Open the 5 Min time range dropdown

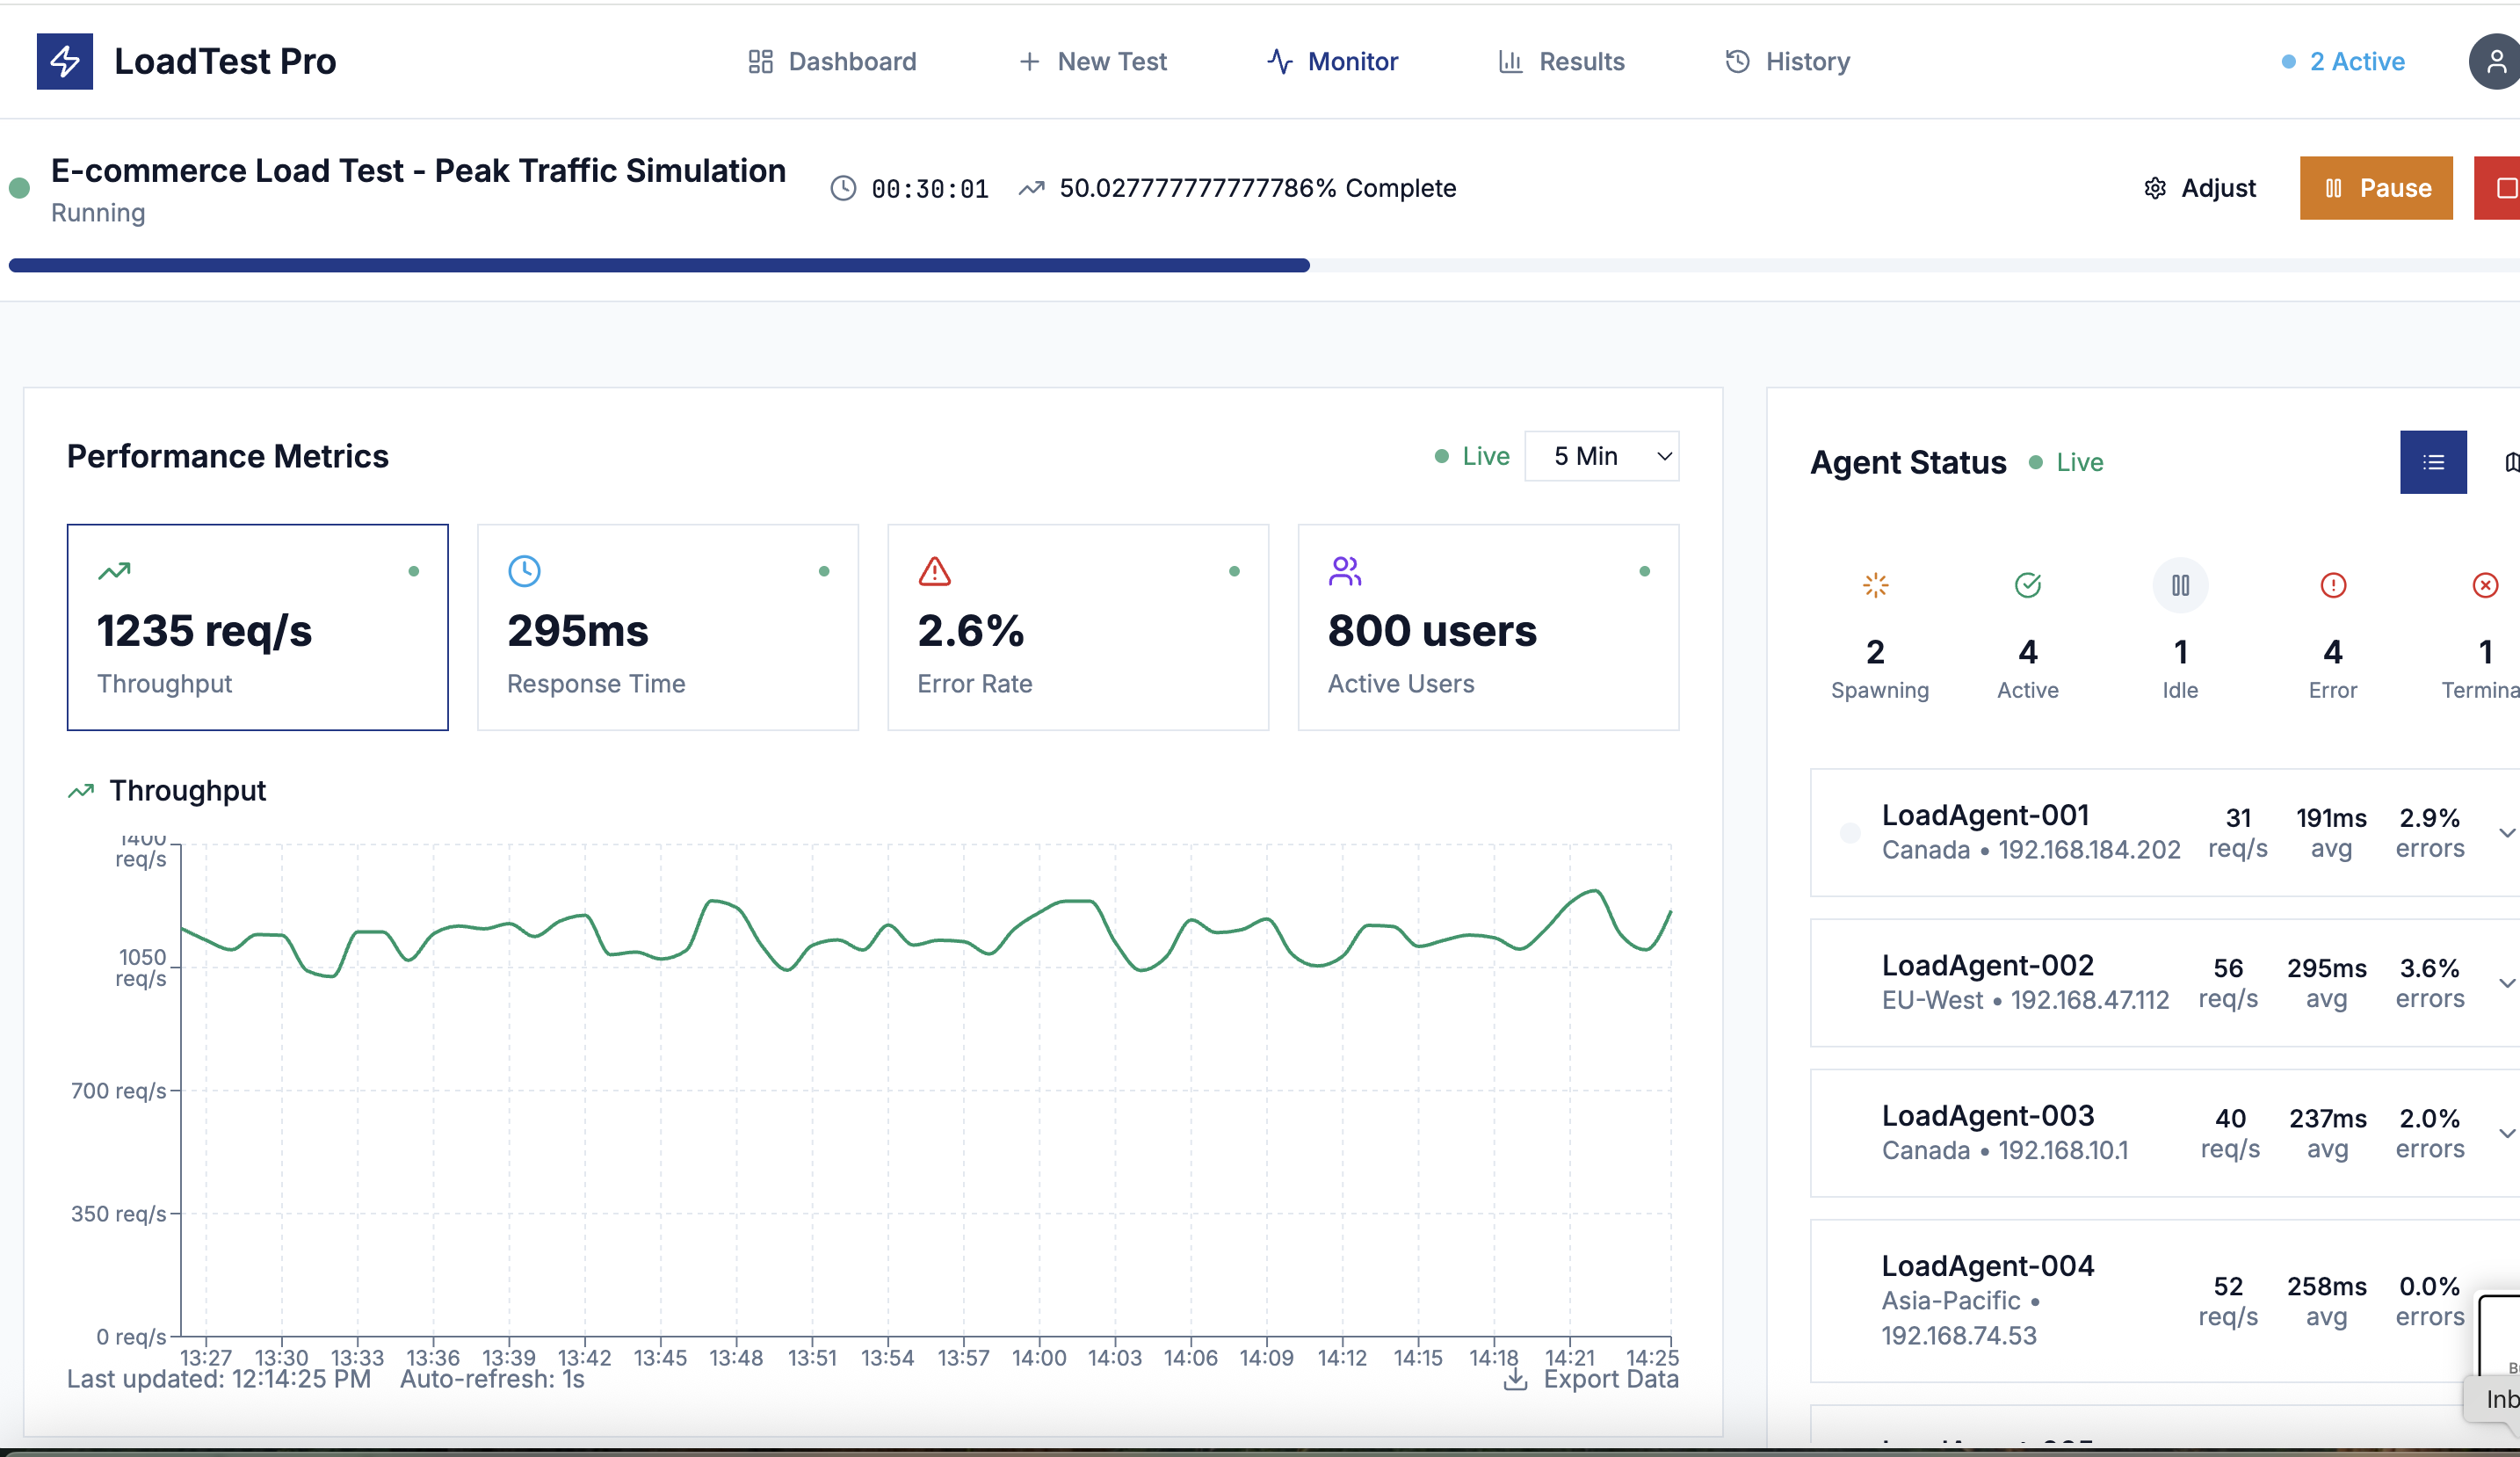pyautogui.click(x=1601, y=456)
